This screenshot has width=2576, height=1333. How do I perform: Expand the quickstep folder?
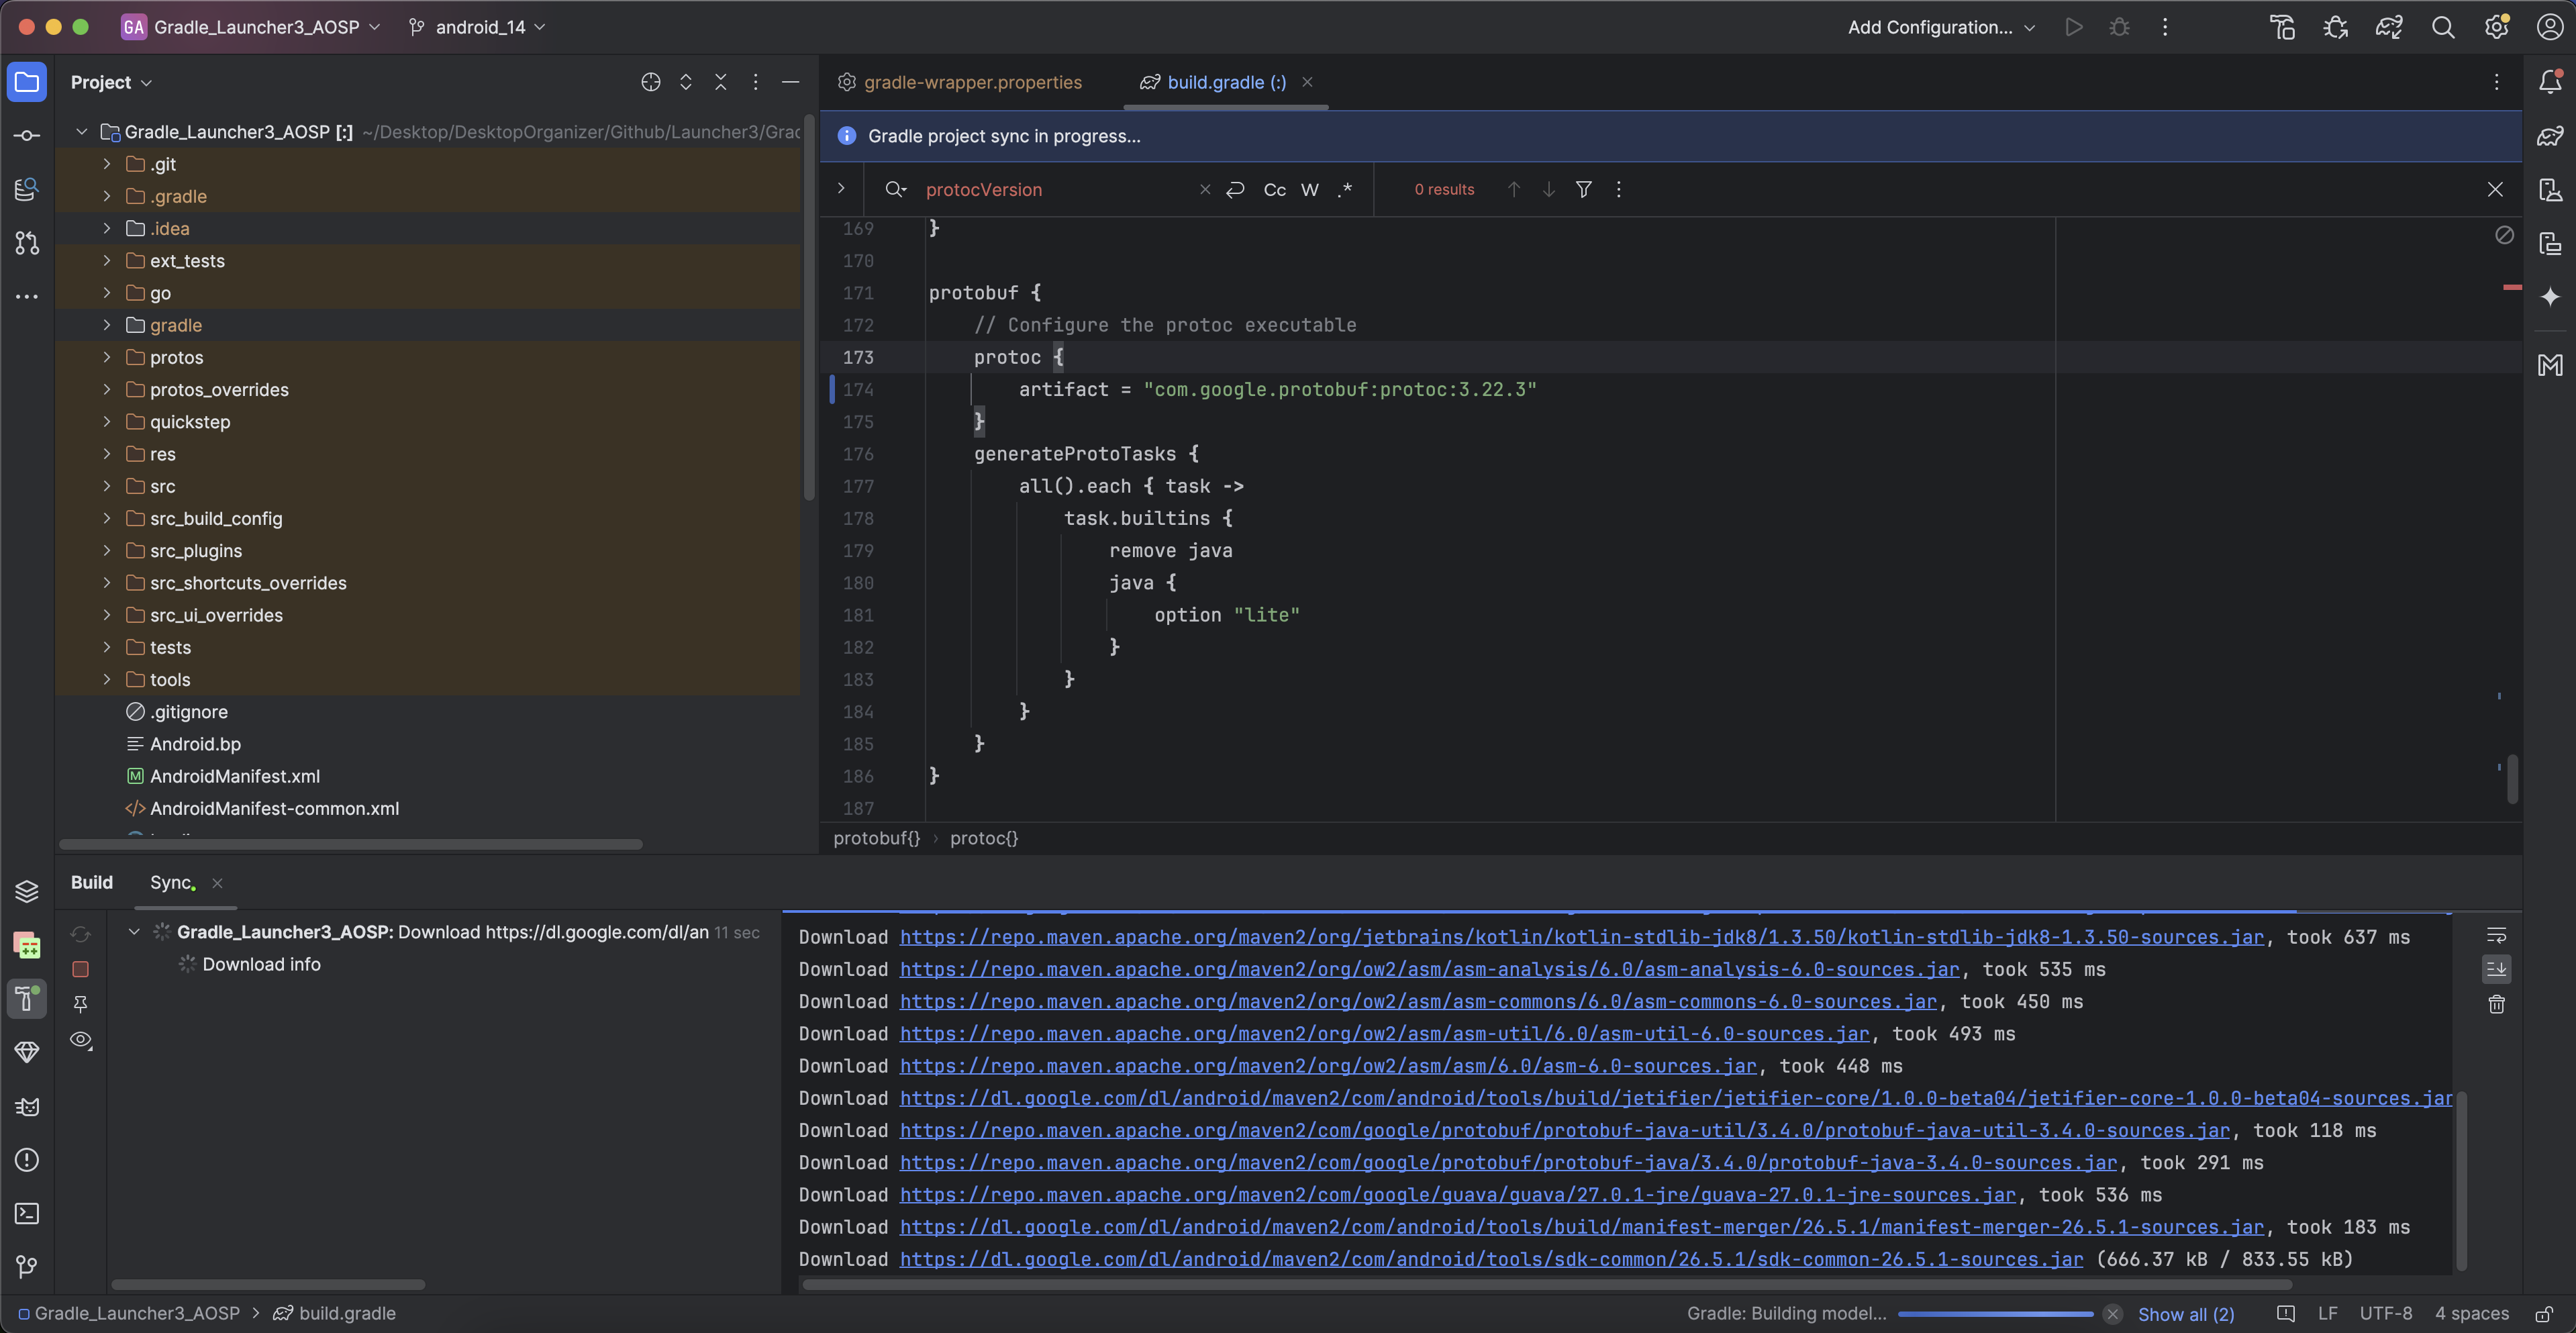(x=107, y=421)
